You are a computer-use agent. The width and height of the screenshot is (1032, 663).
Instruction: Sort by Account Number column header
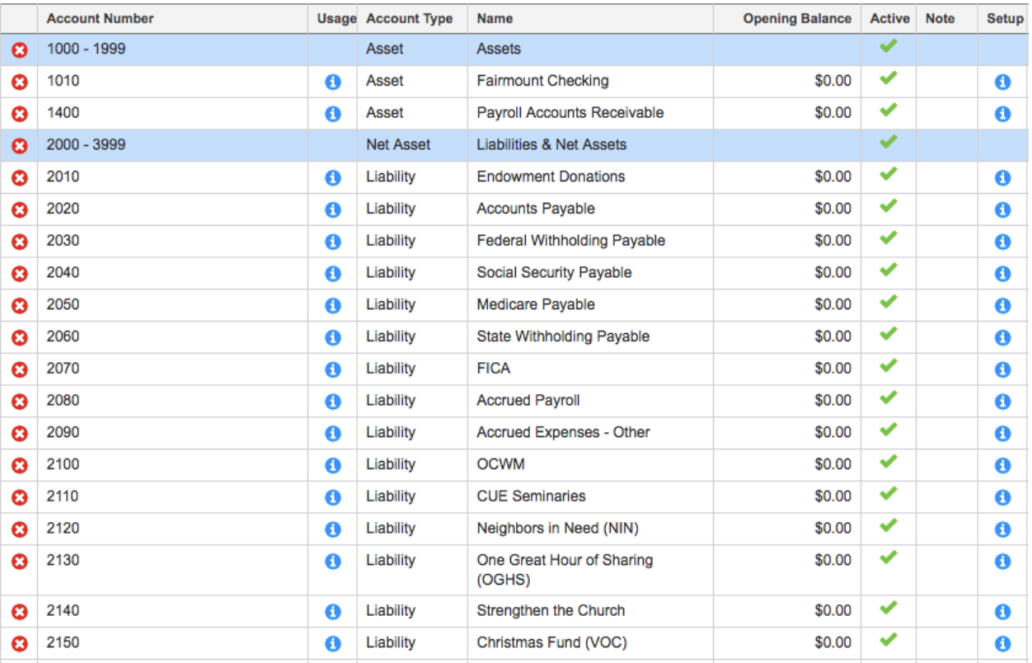pos(100,18)
